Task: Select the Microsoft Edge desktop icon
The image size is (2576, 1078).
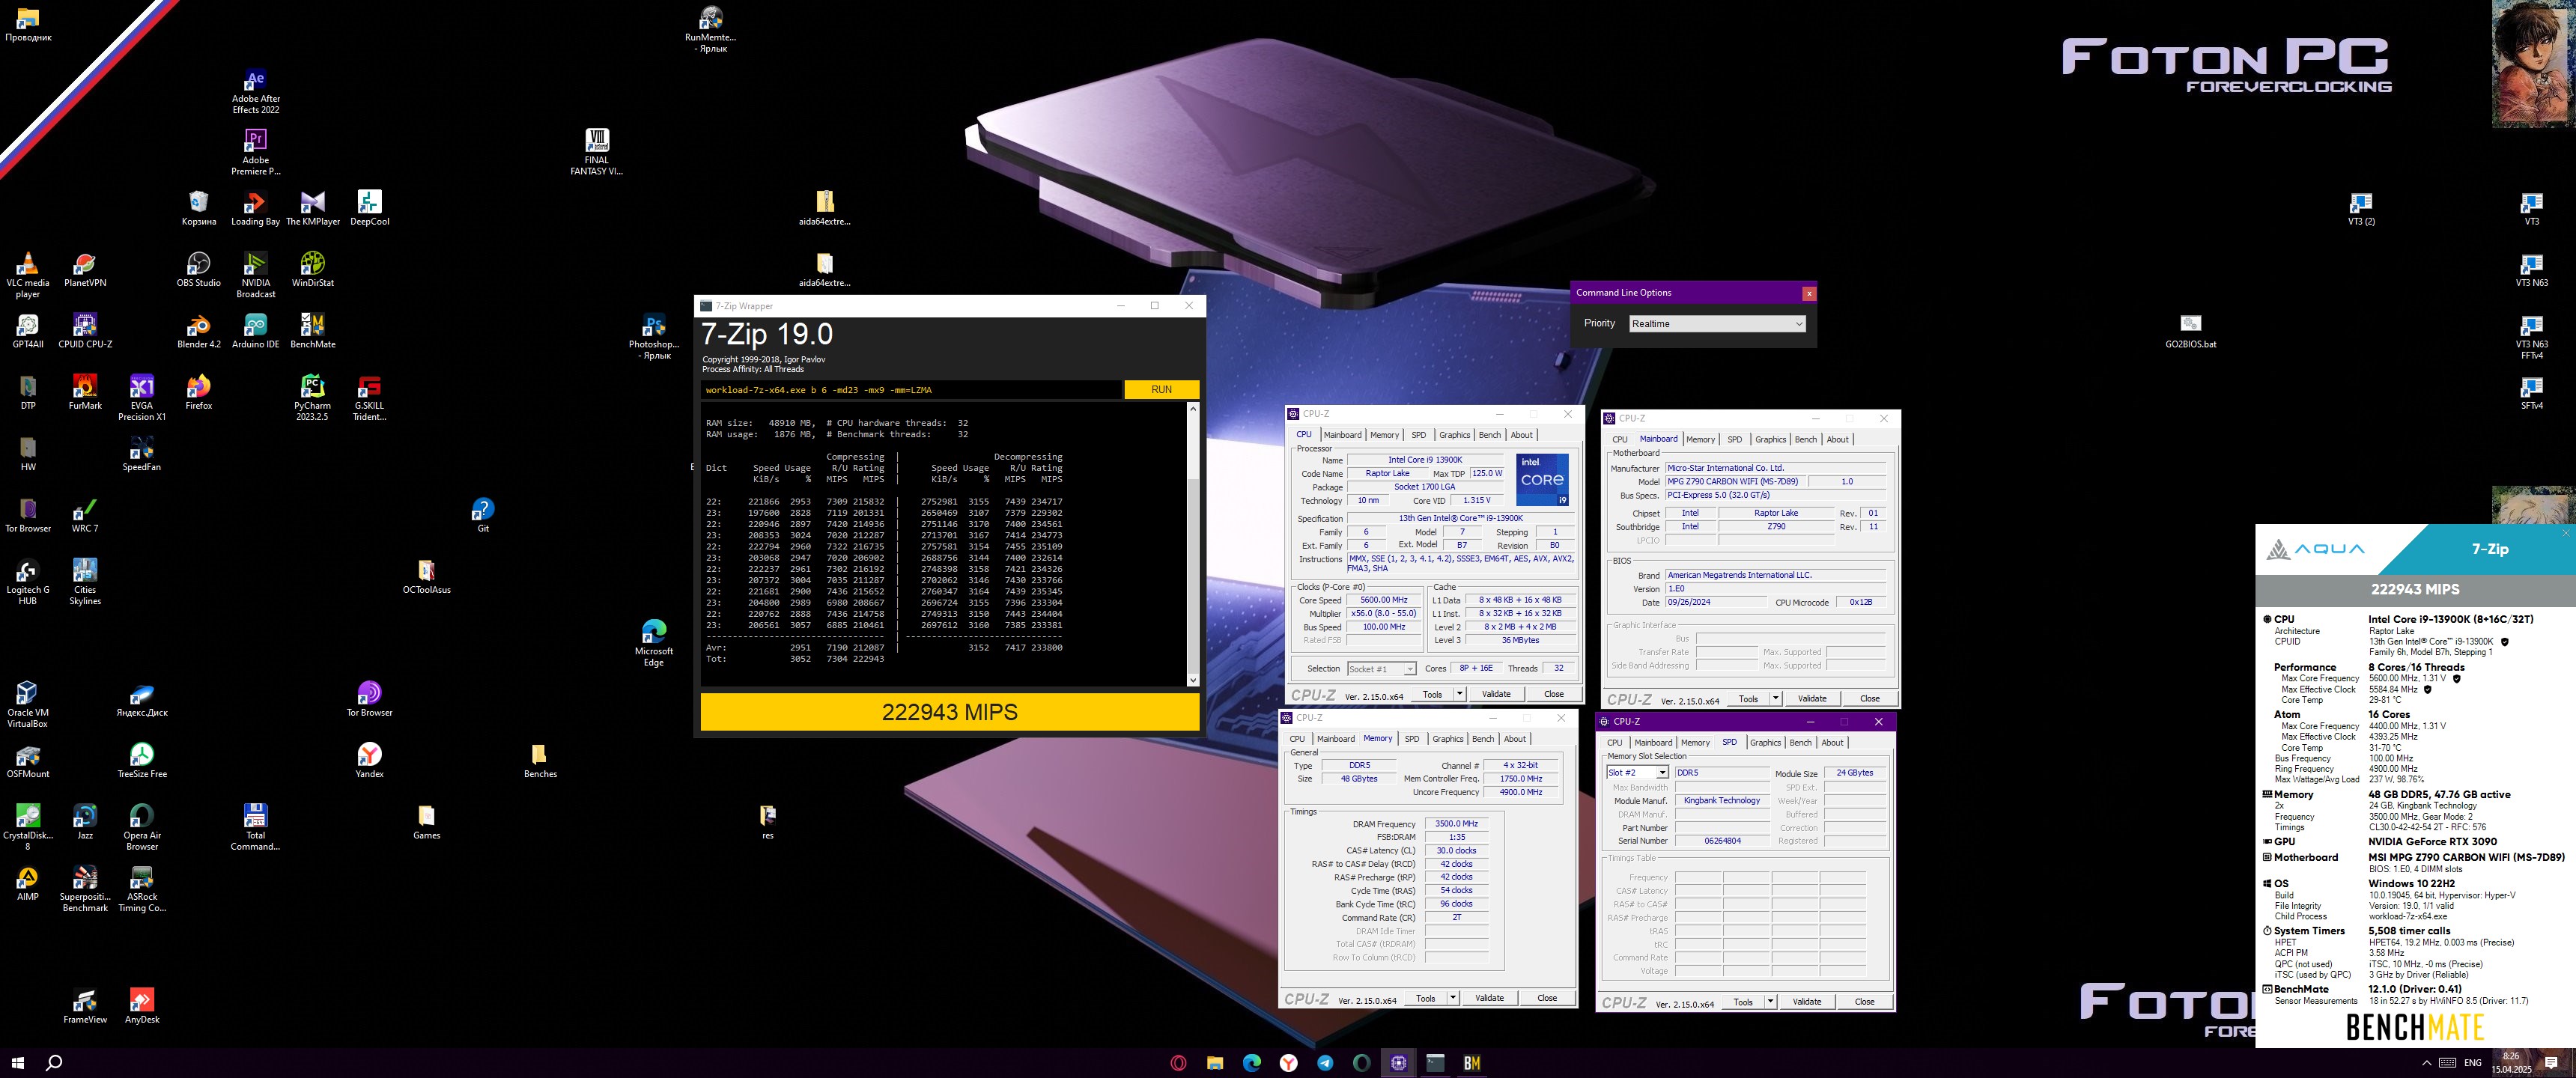Action: 654,643
